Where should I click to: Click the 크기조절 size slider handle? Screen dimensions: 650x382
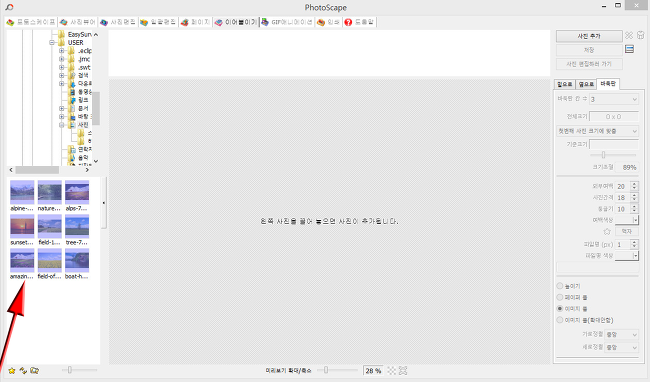[603, 155]
